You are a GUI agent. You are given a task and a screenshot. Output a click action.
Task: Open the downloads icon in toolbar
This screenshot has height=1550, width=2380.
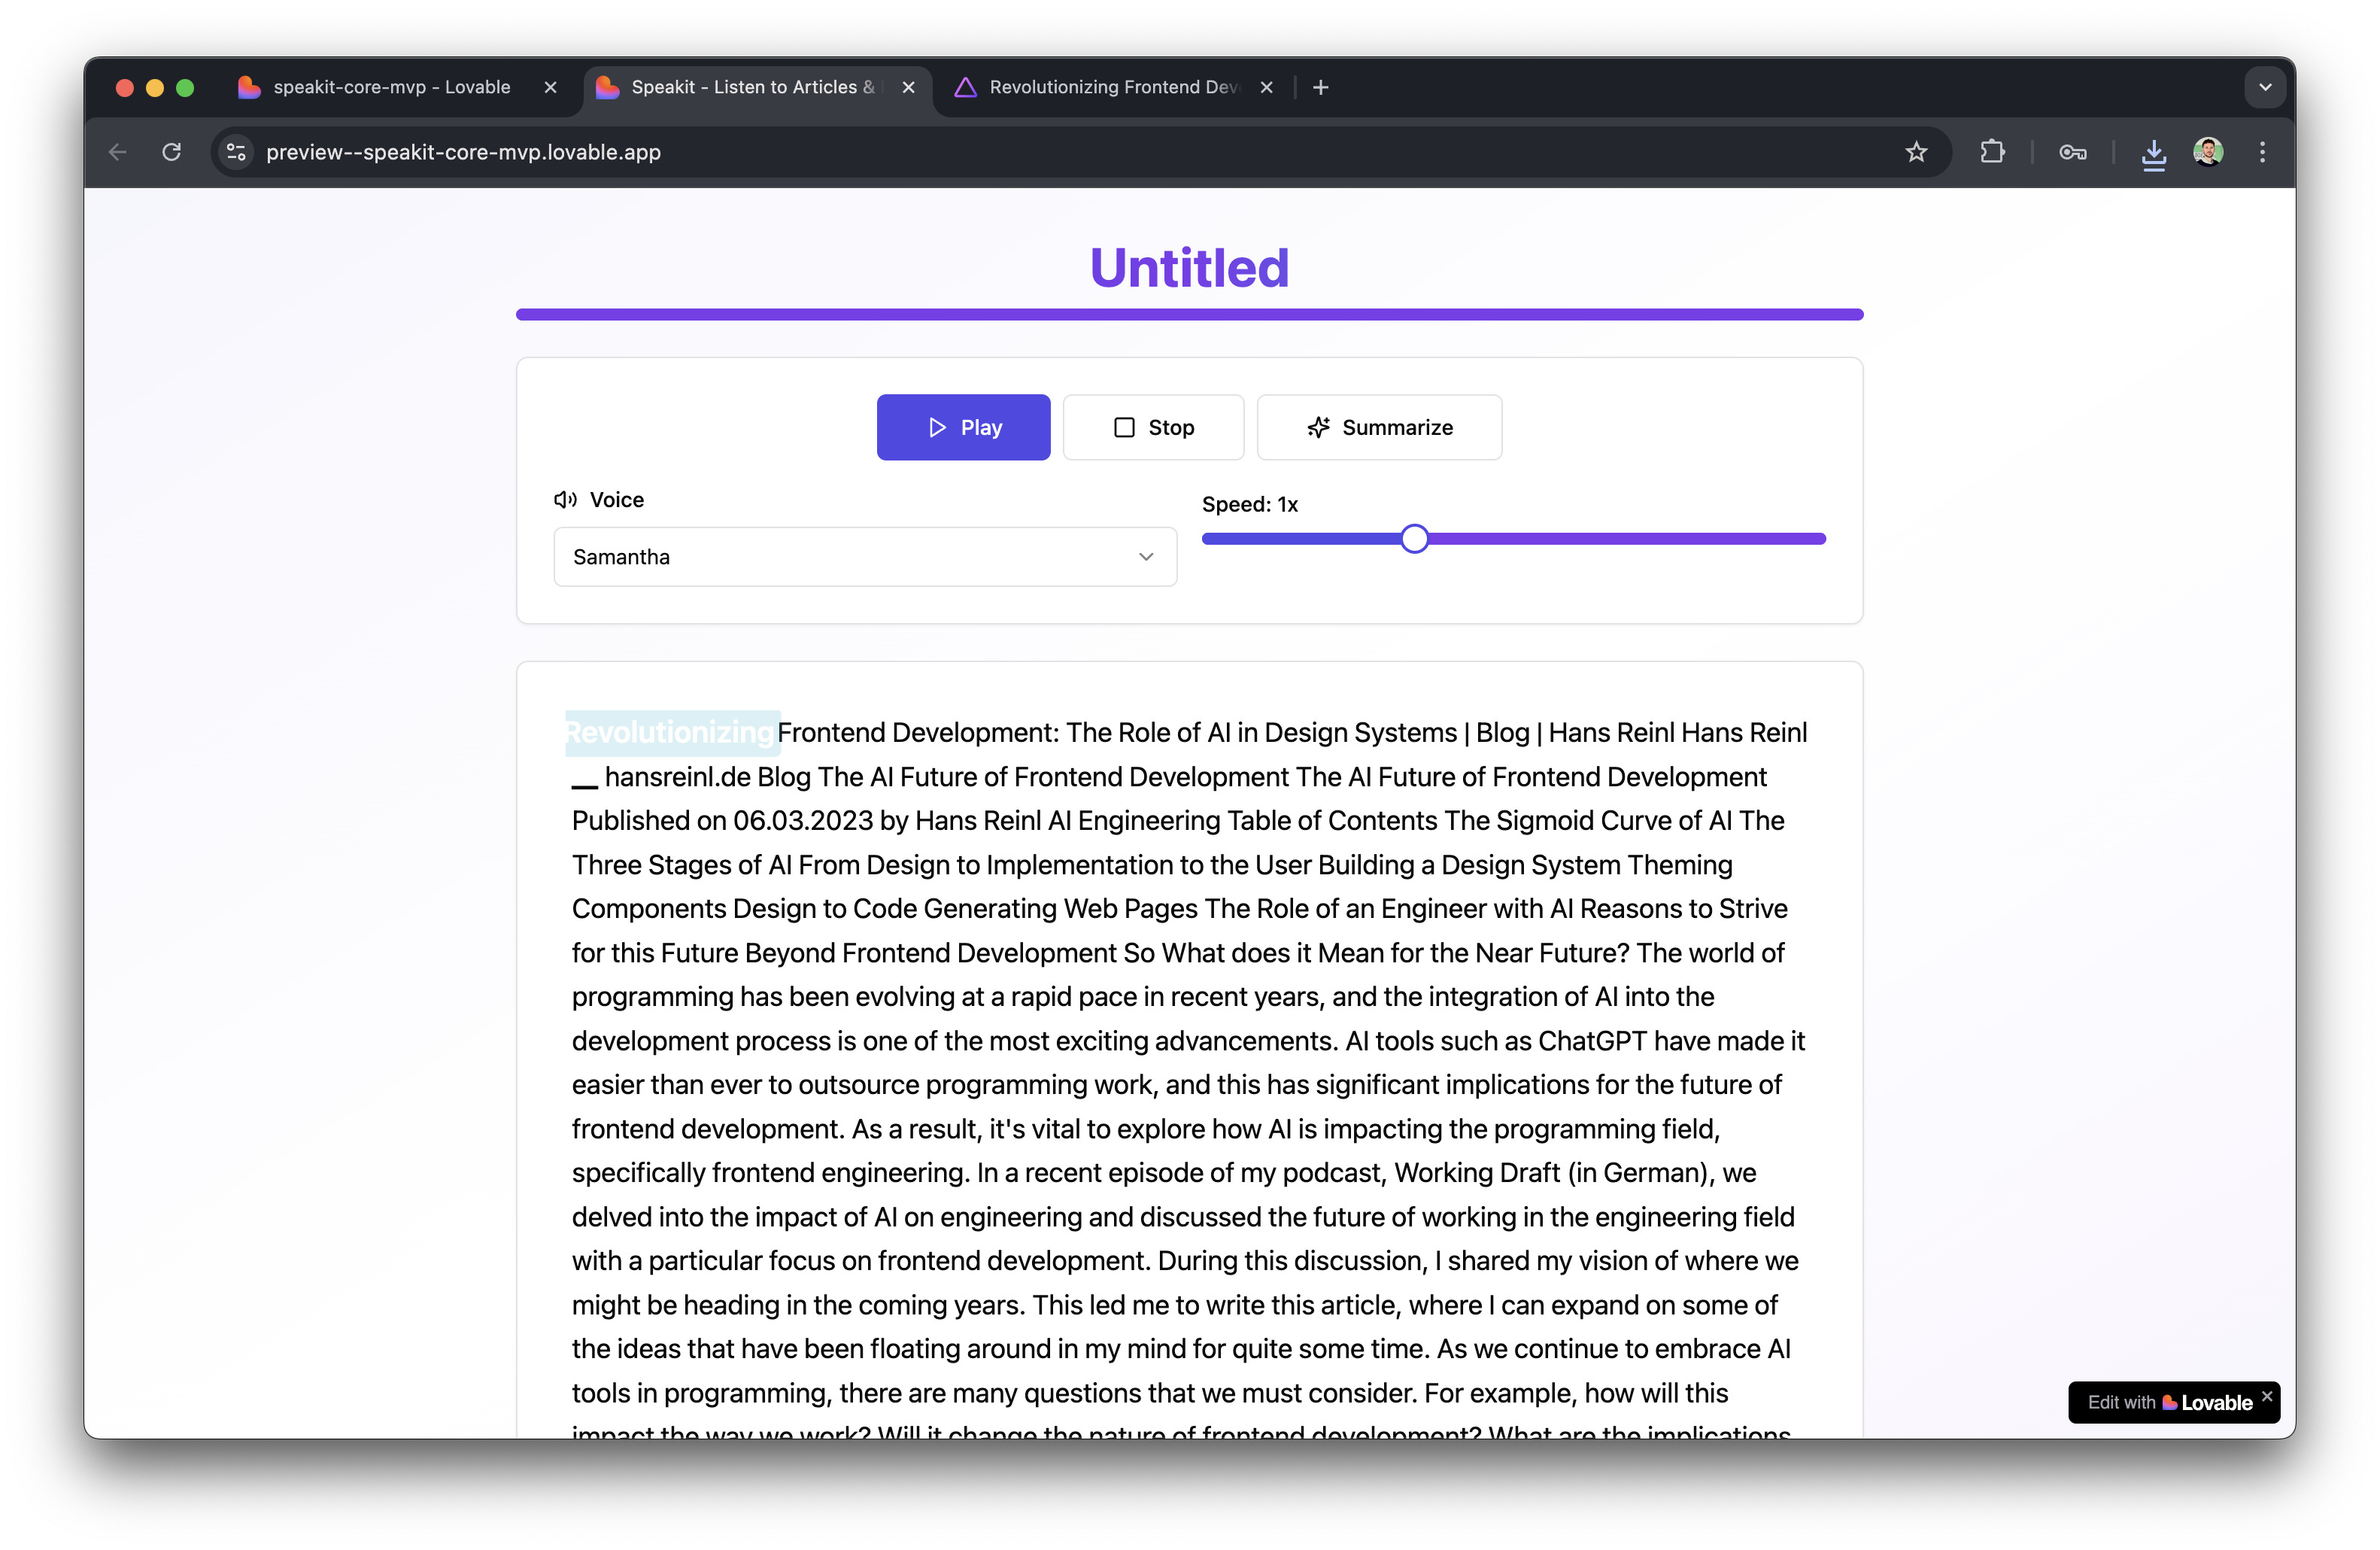[x=2153, y=153]
